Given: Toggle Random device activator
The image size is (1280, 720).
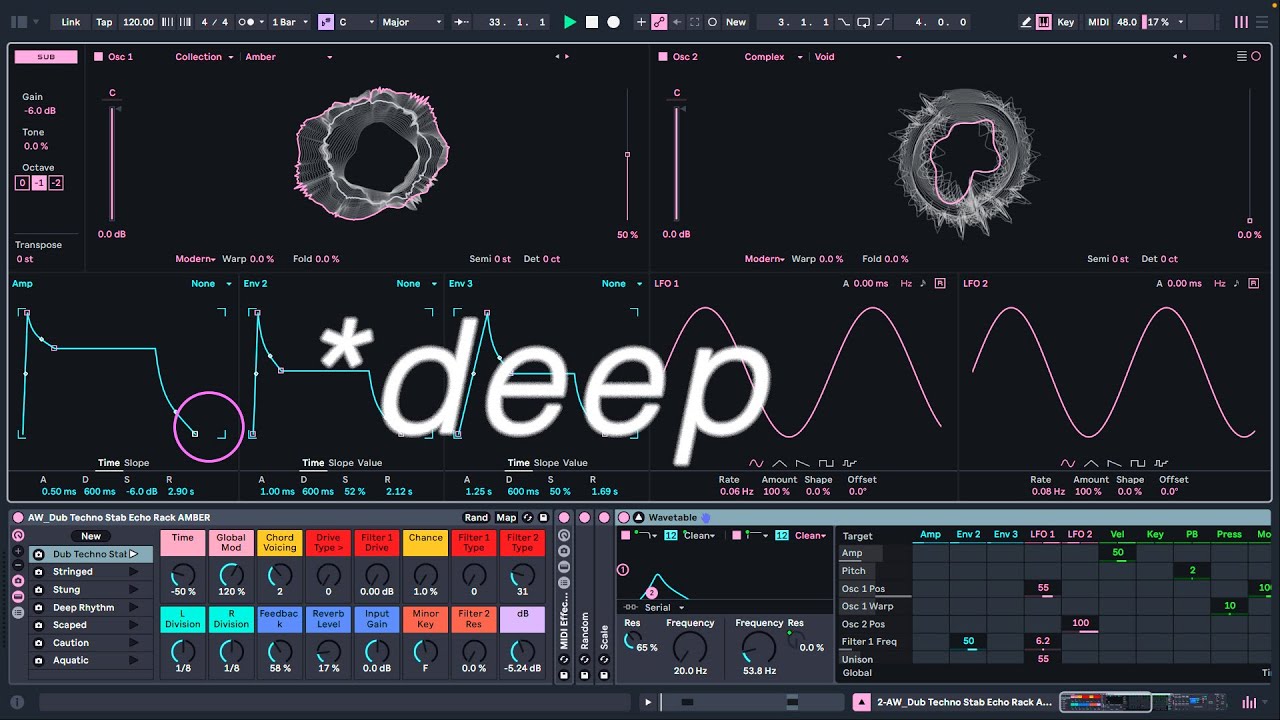Looking at the screenshot, I should point(584,517).
